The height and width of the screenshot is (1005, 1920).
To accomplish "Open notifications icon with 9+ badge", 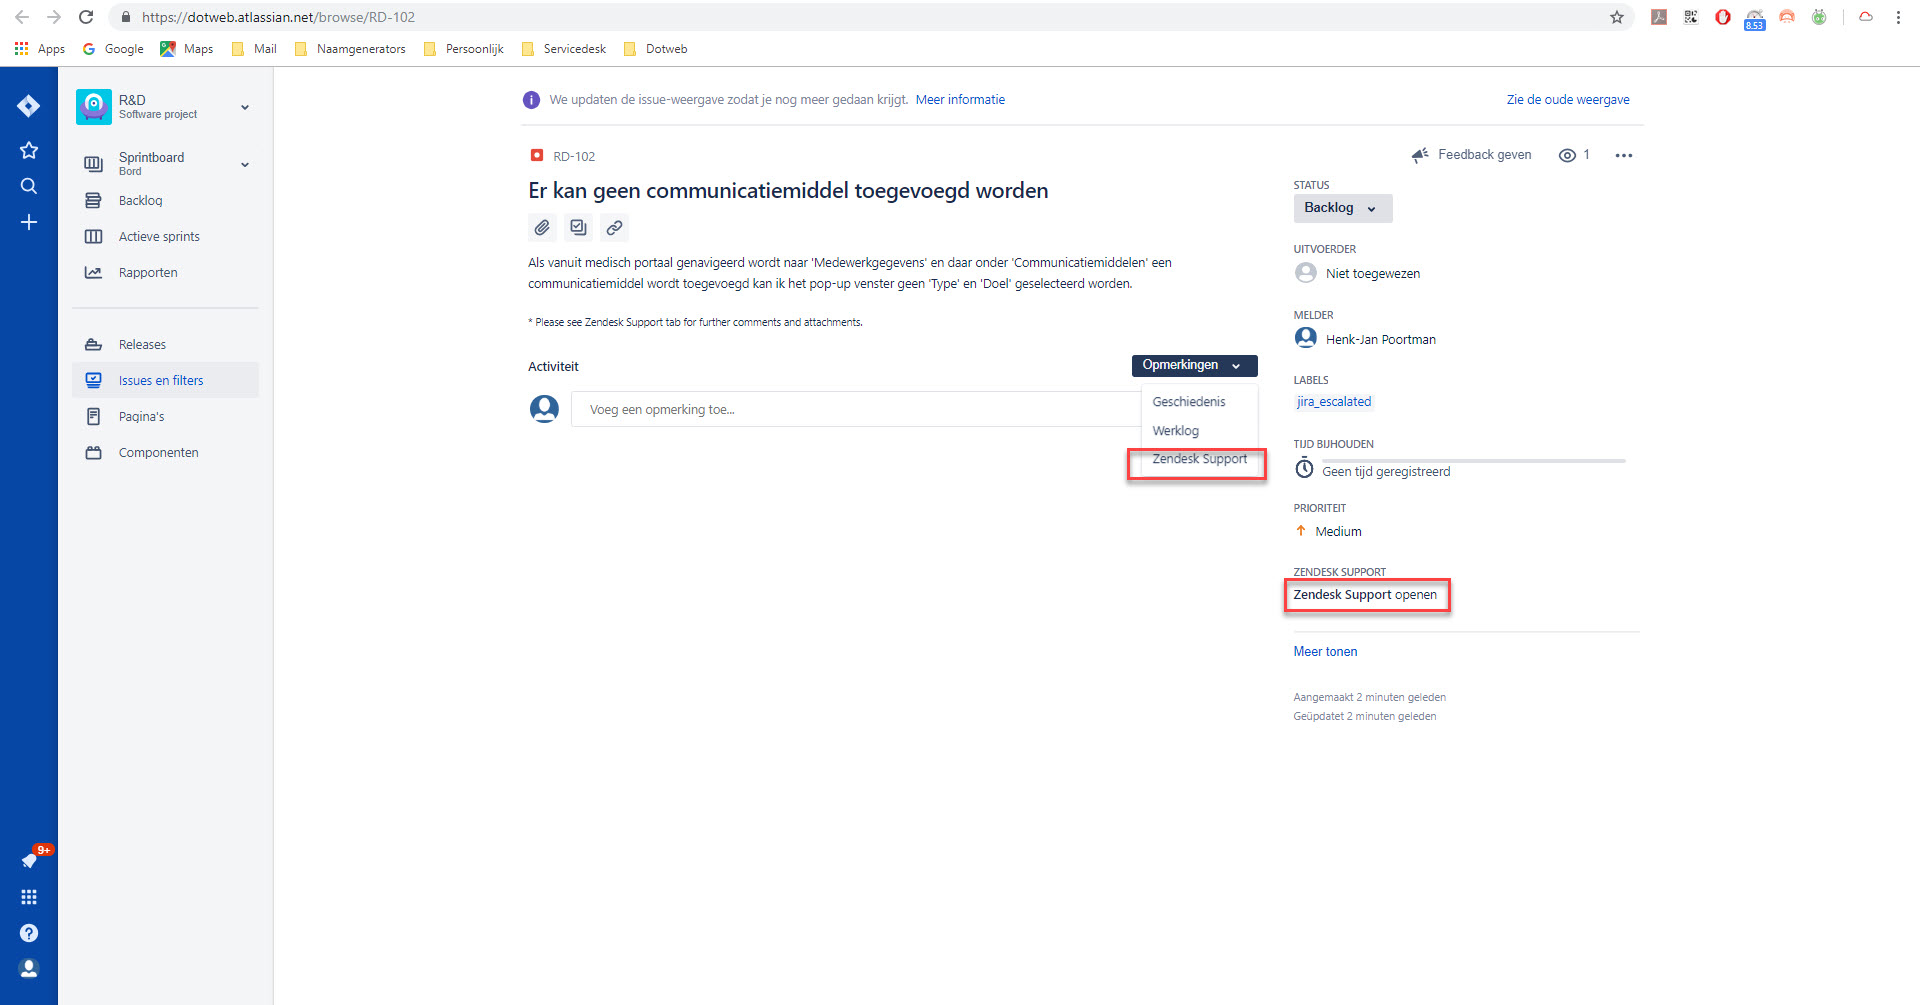I will tap(31, 859).
